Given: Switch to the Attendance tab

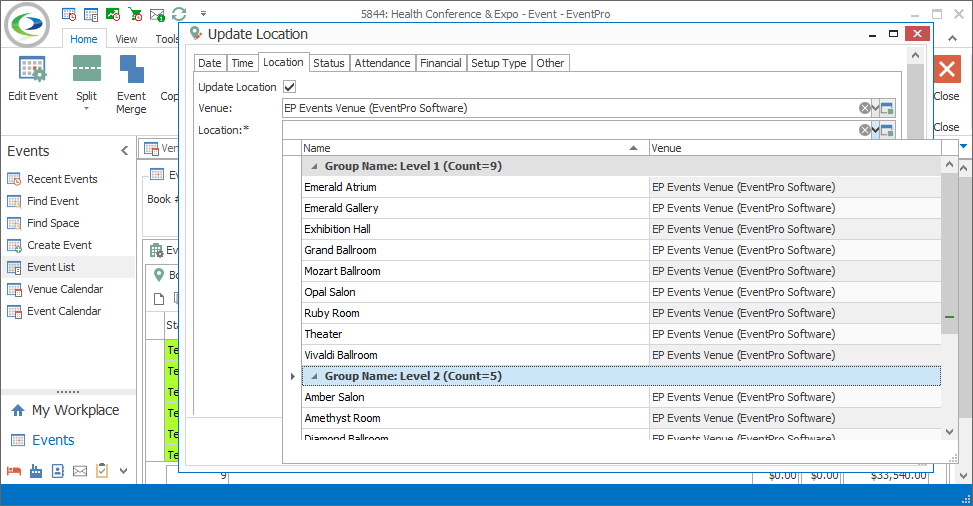Looking at the screenshot, I should point(382,63).
